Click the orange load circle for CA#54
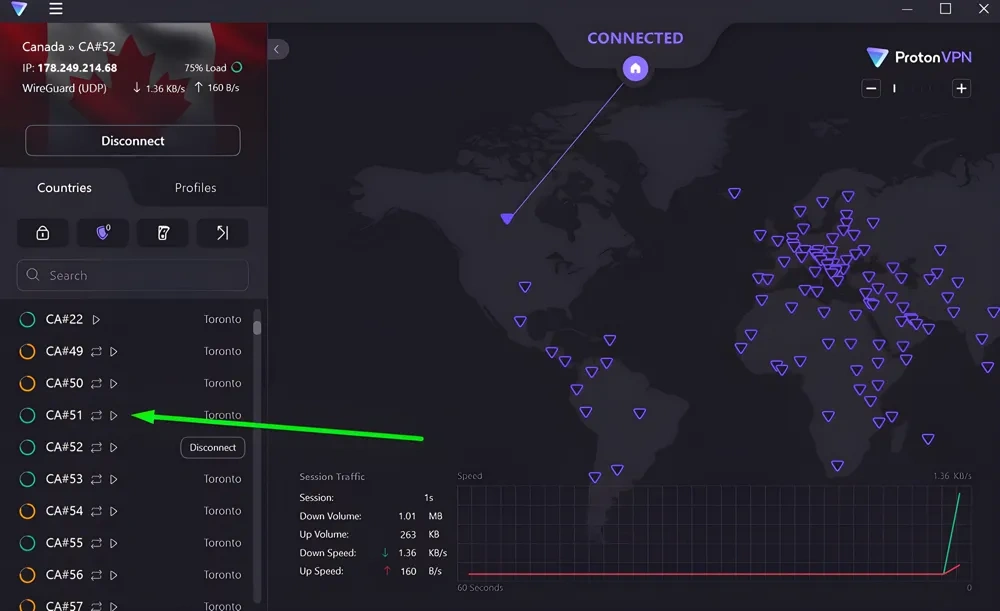This screenshot has width=1000, height=611. point(27,511)
